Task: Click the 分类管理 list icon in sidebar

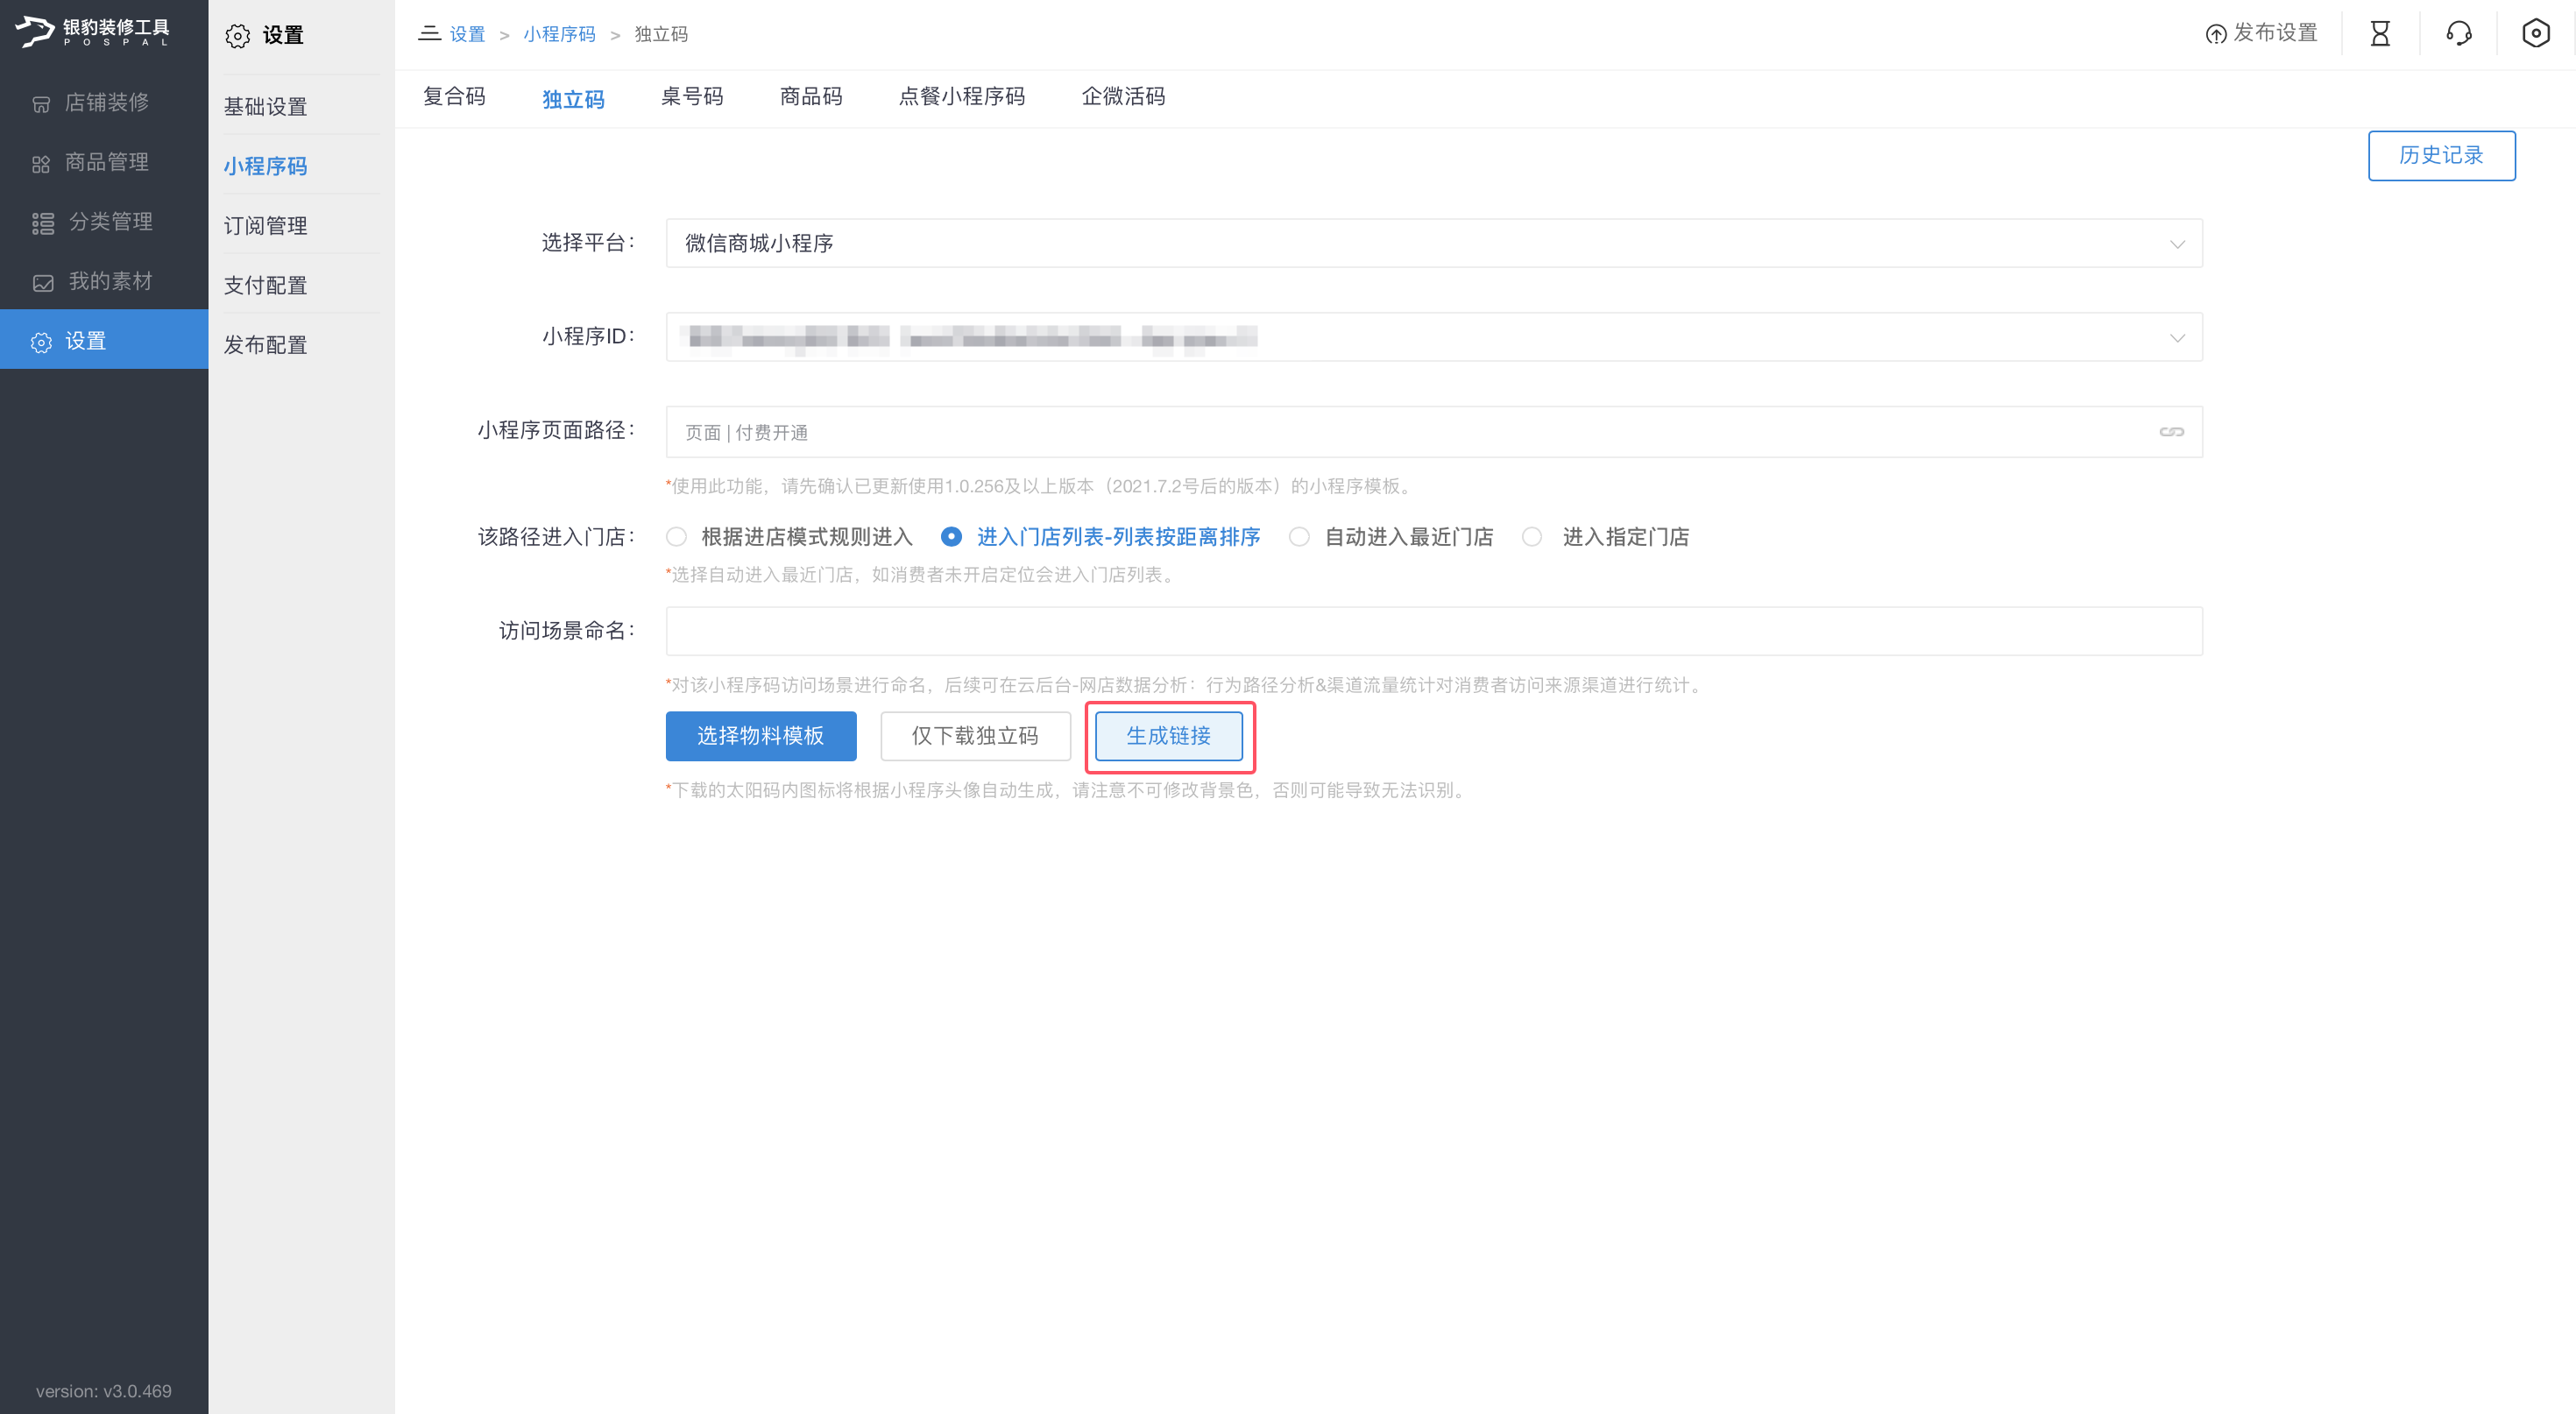Action: pyautogui.click(x=43, y=223)
